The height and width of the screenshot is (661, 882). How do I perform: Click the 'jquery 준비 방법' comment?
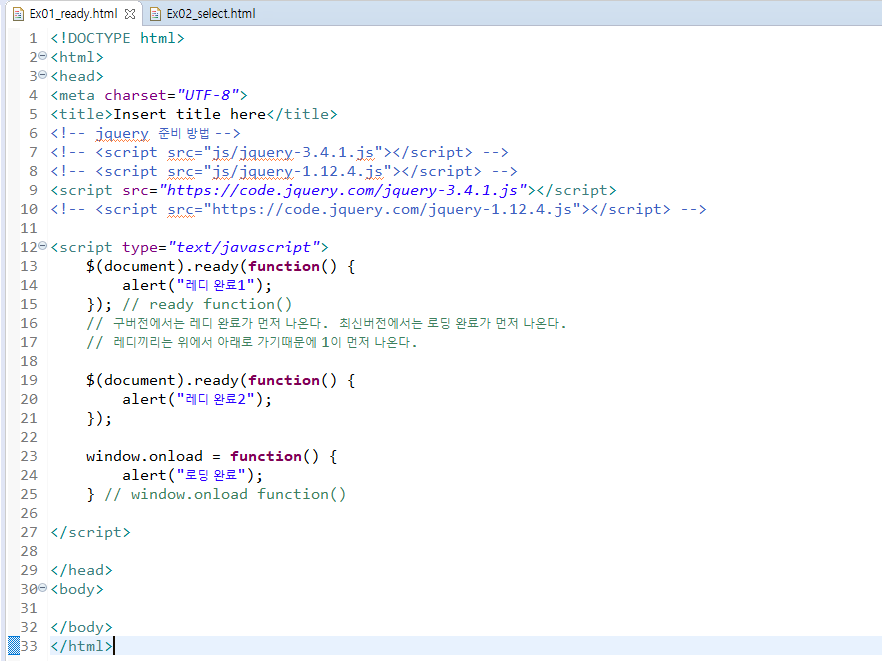tap(146, 133)
